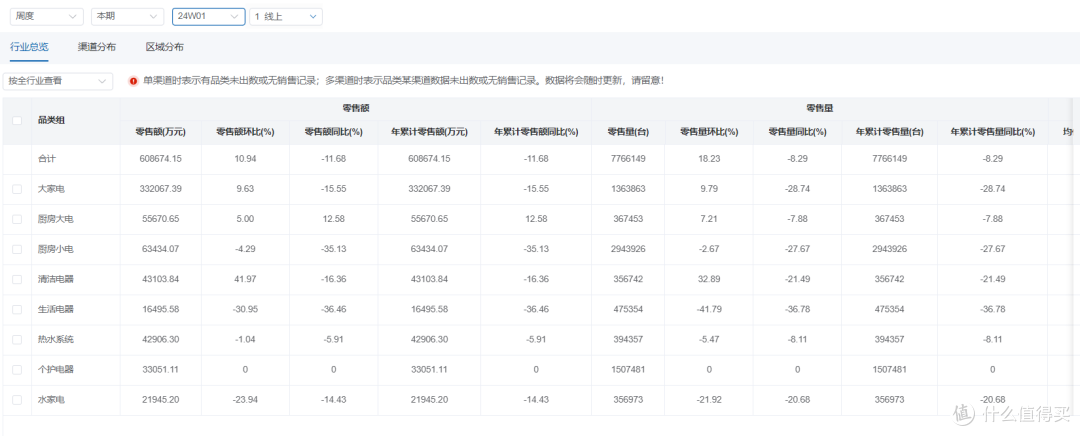Screen dimensions: 1080x436
Task: Click the 1507481 retail volume for 个护电器
Action: [x=628, y=369]
